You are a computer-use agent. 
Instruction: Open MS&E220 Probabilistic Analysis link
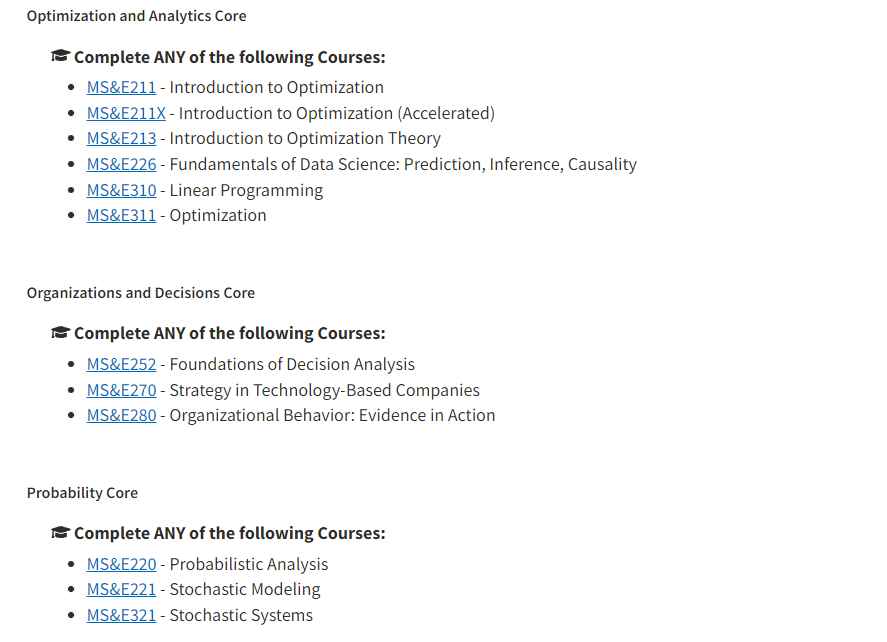point(121,565)
